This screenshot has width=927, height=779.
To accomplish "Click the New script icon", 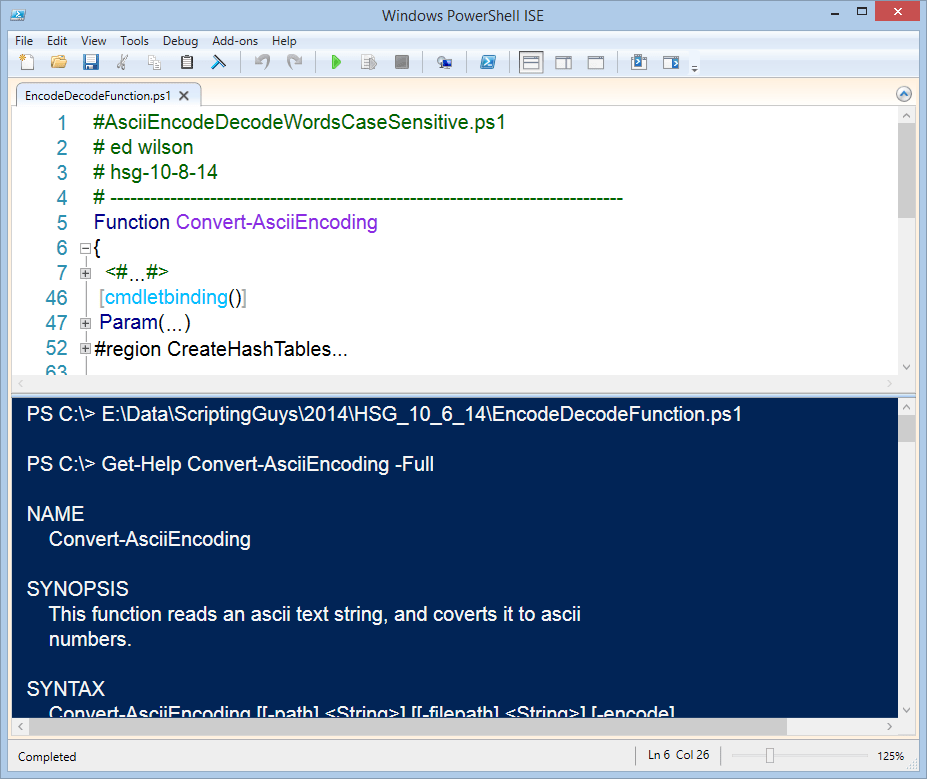I will 27,62.
